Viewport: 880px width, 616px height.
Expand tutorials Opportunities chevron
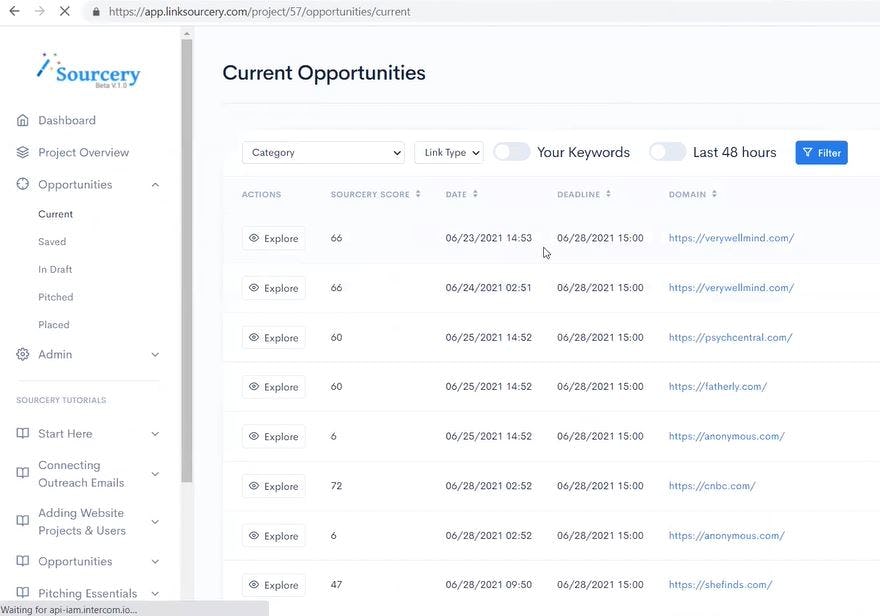[155, 562]
